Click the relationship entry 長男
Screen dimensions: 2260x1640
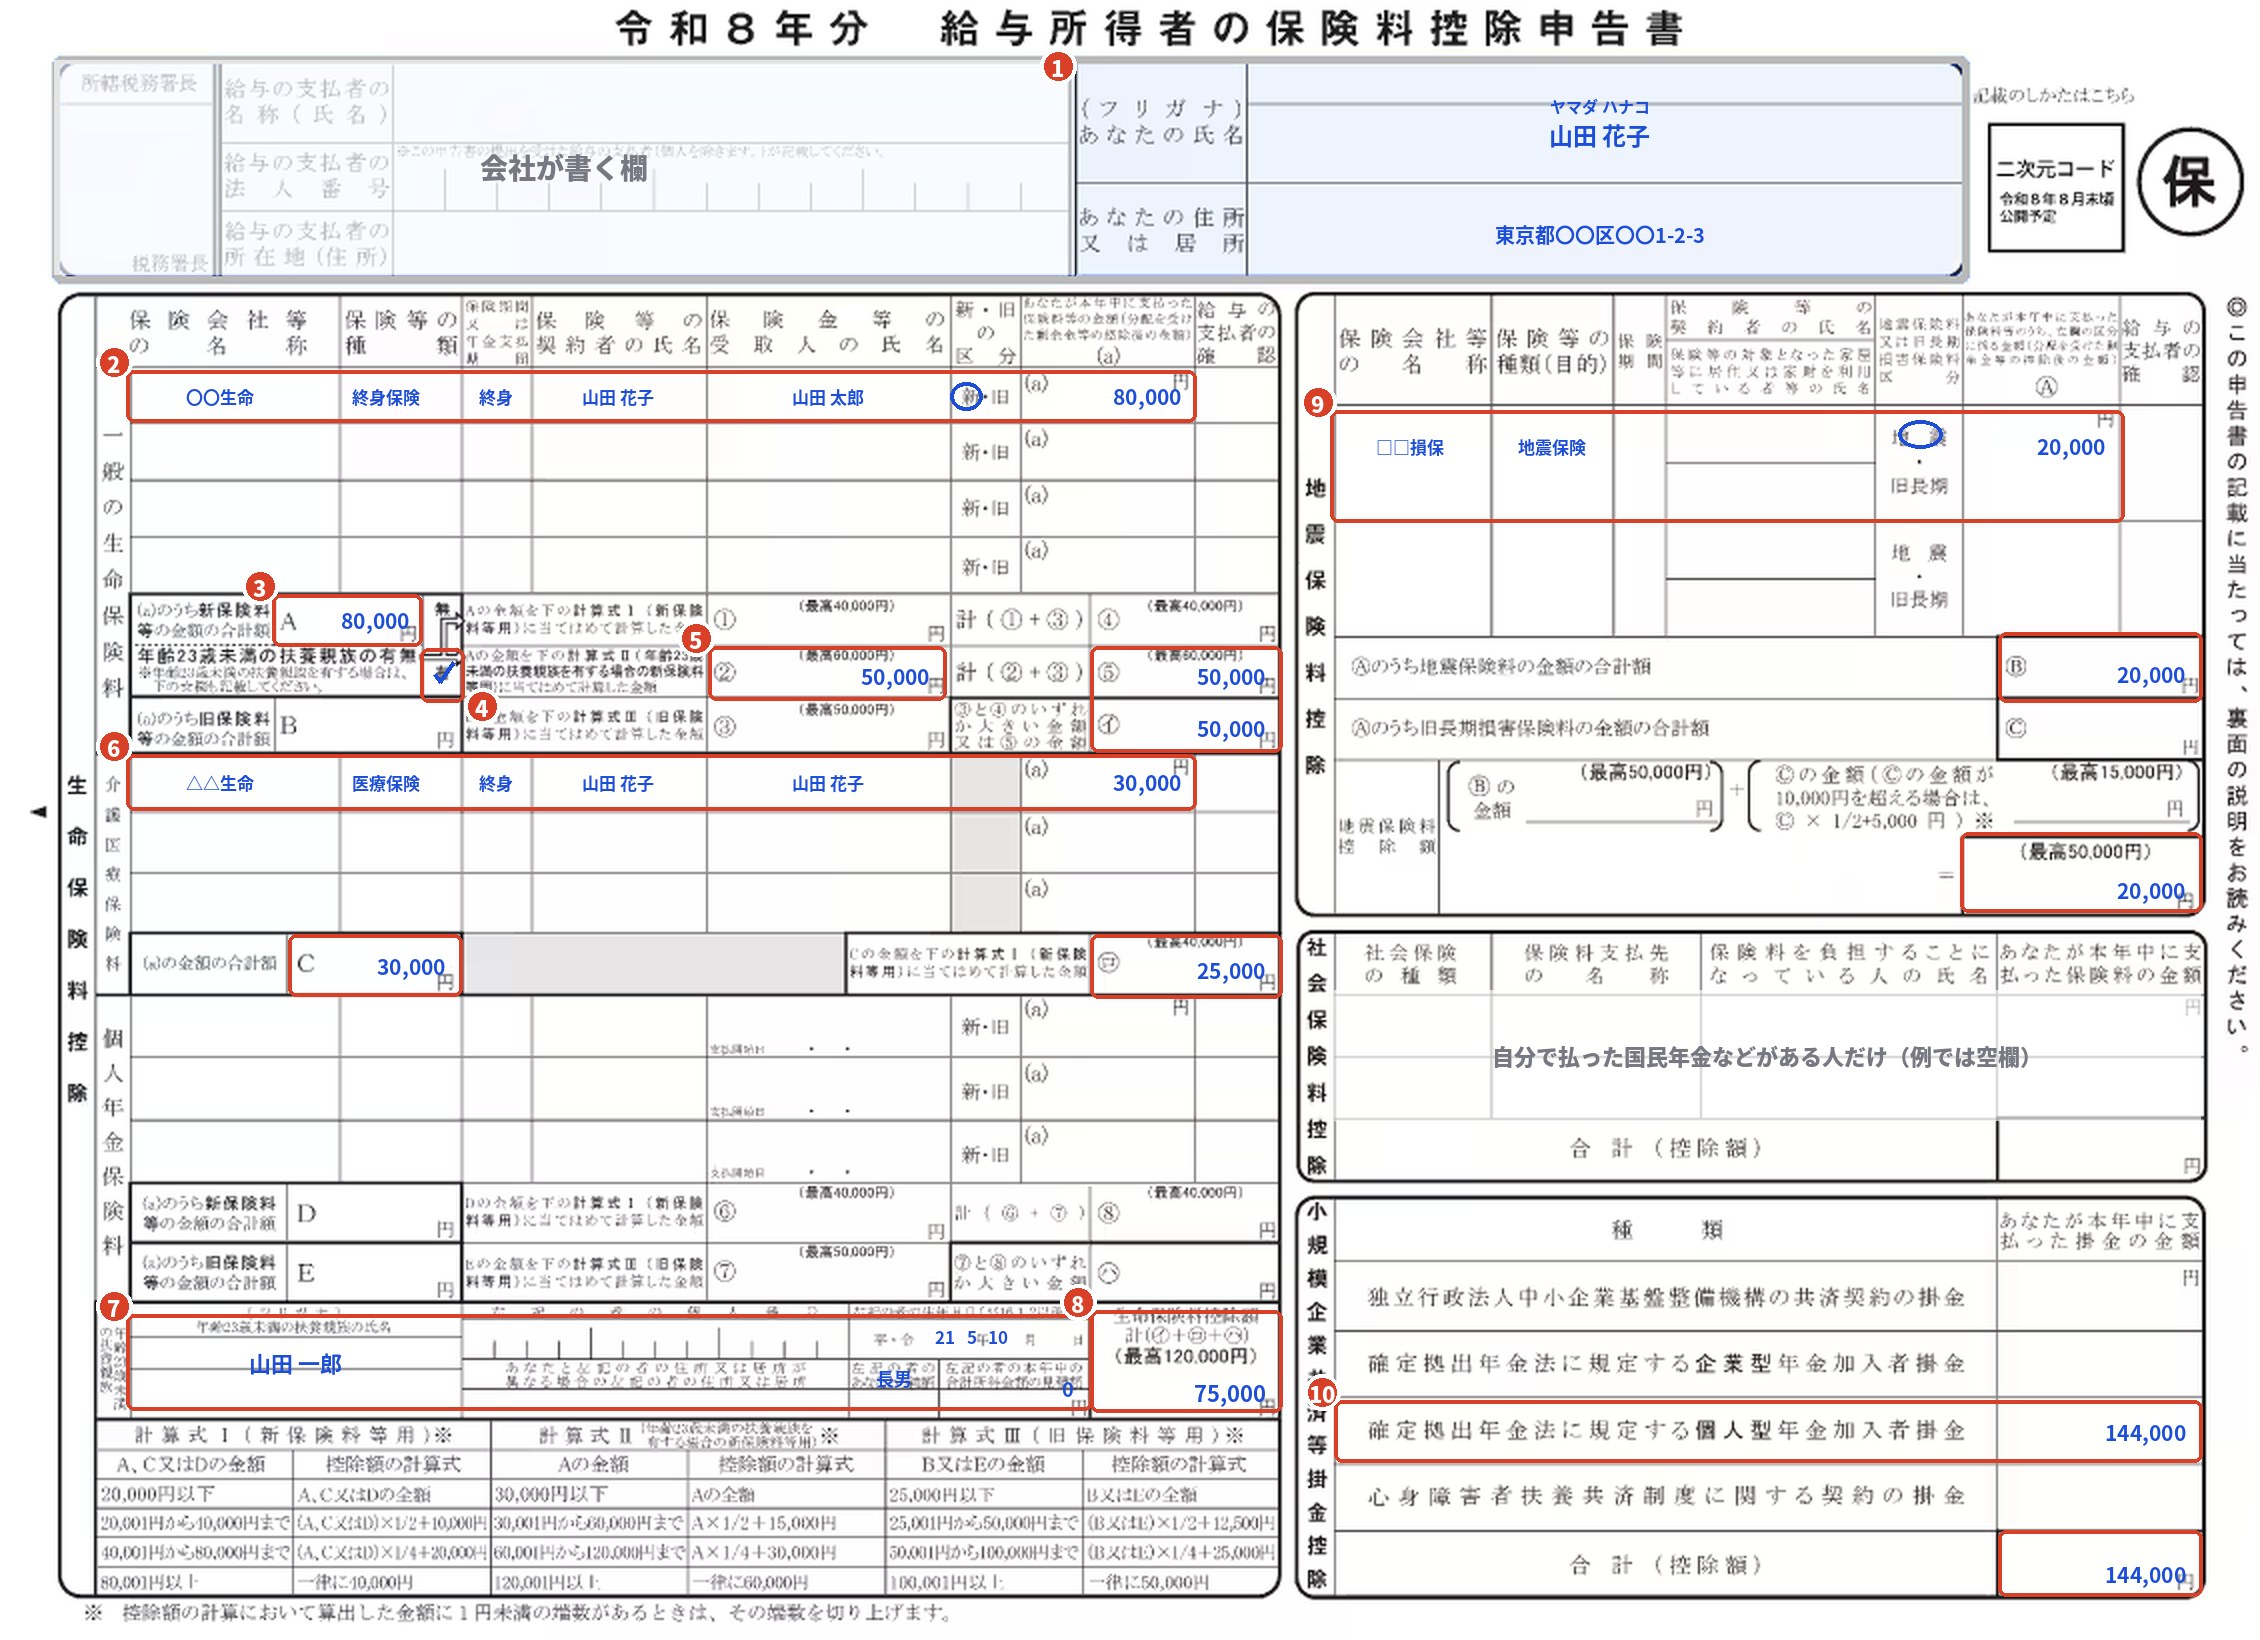(894, 1379)
